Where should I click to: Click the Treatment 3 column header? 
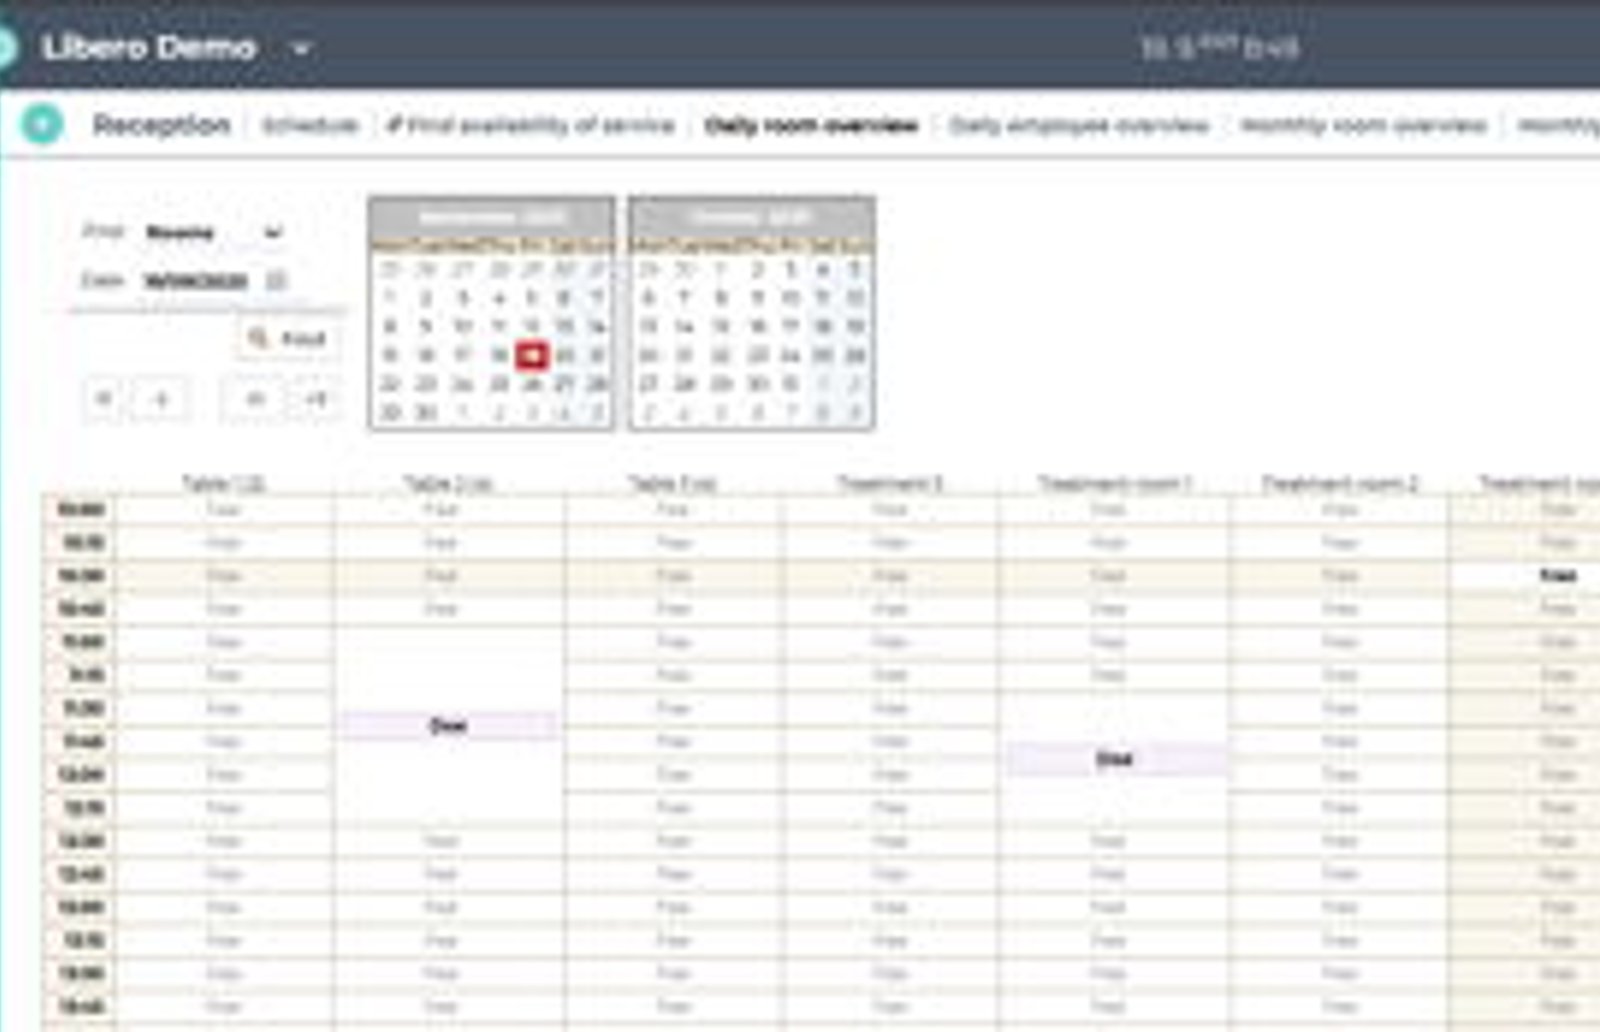pos(890,483)
